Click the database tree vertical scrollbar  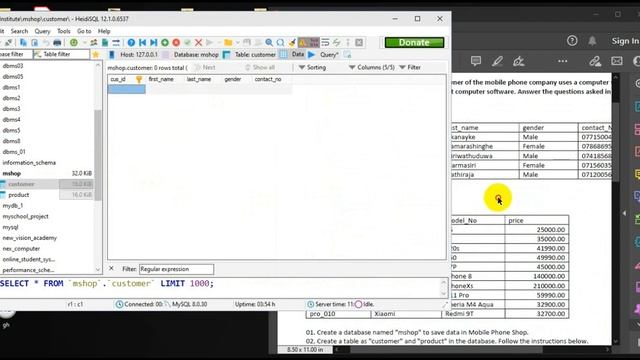[98, 155]
